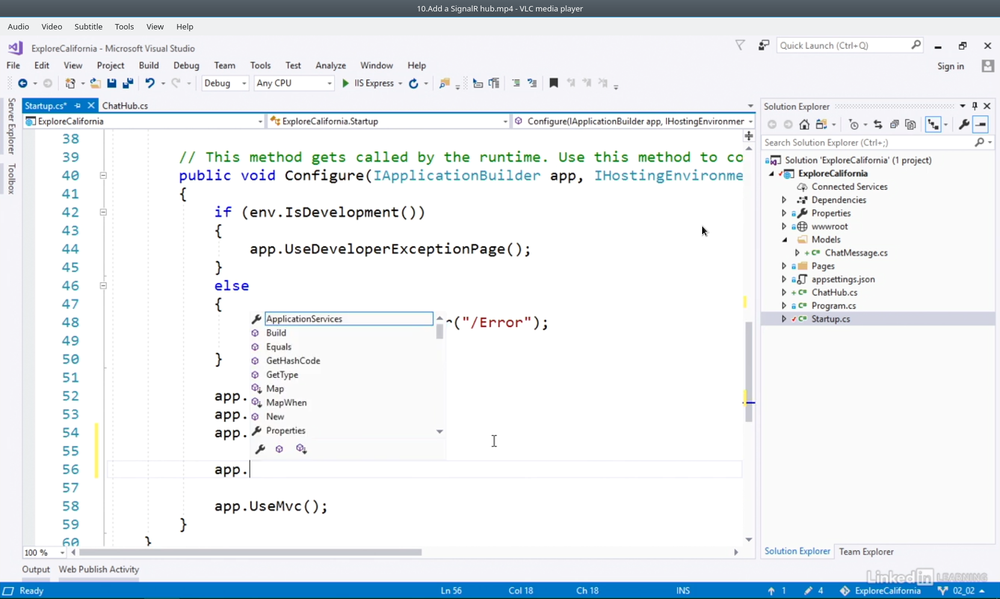Click the account avatar icon near Sign in
1000x599 pixels.
click(x=988, y=66)
